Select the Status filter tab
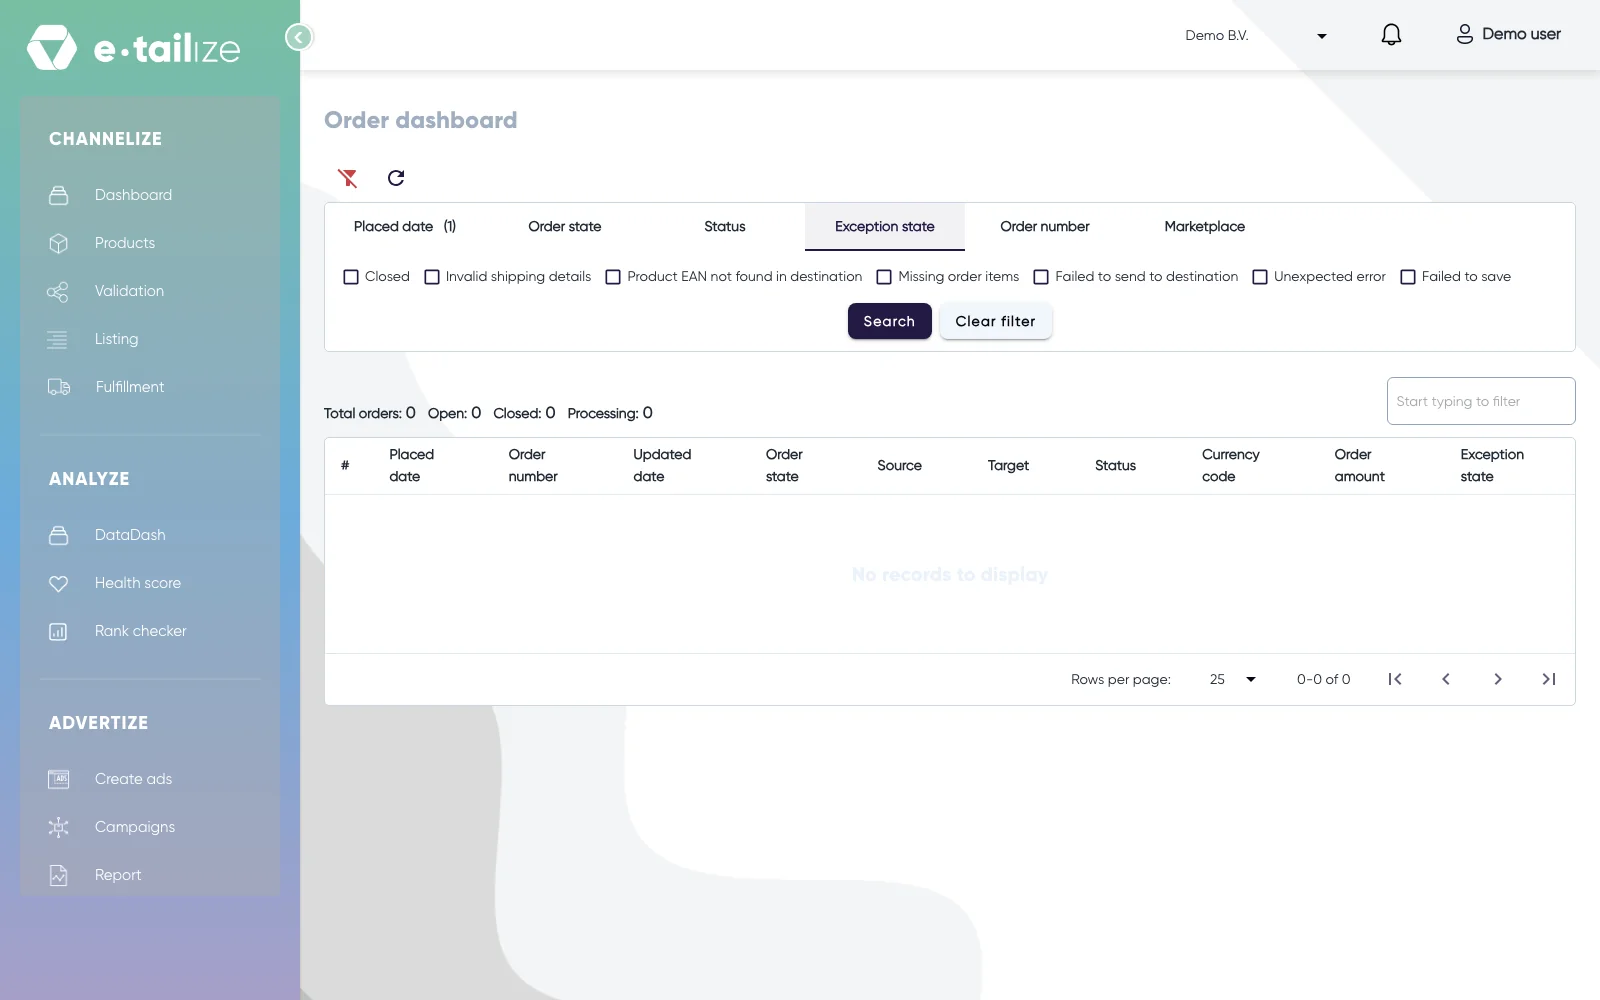The image size is (1600, 1000). point(725,227)
